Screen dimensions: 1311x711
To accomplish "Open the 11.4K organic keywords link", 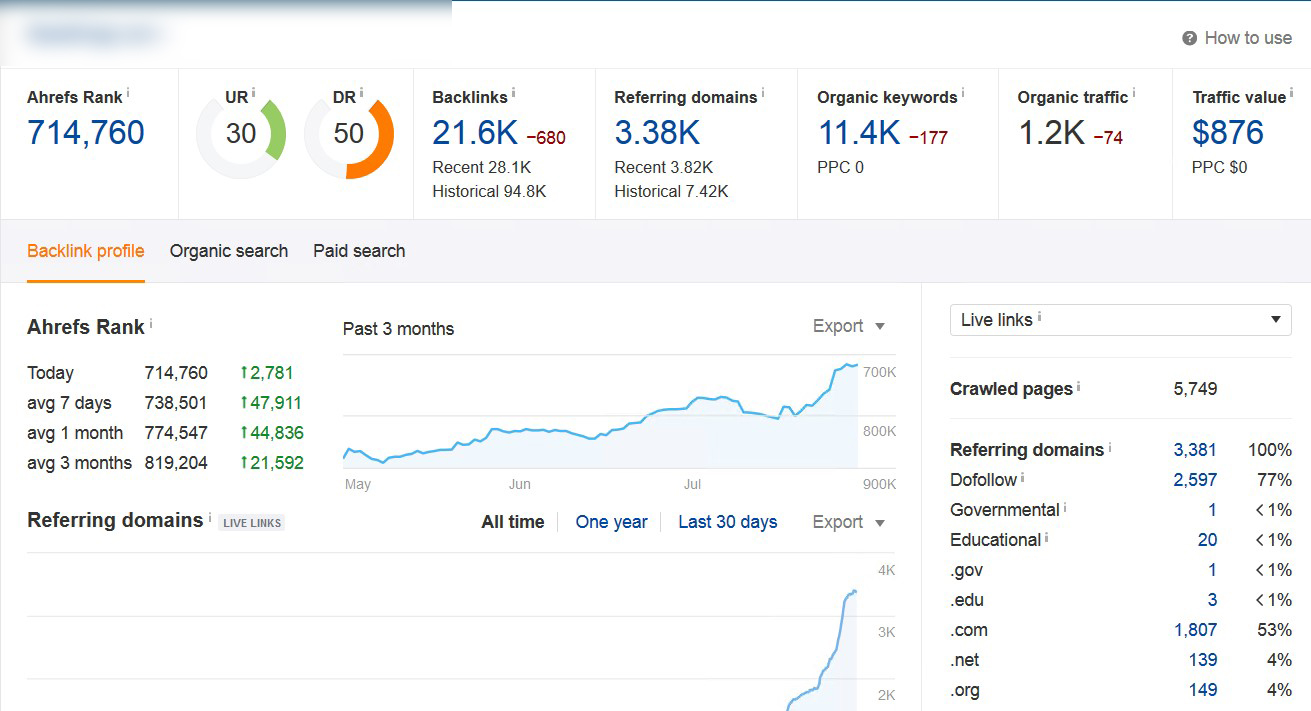I will click(x=860, y=132).
